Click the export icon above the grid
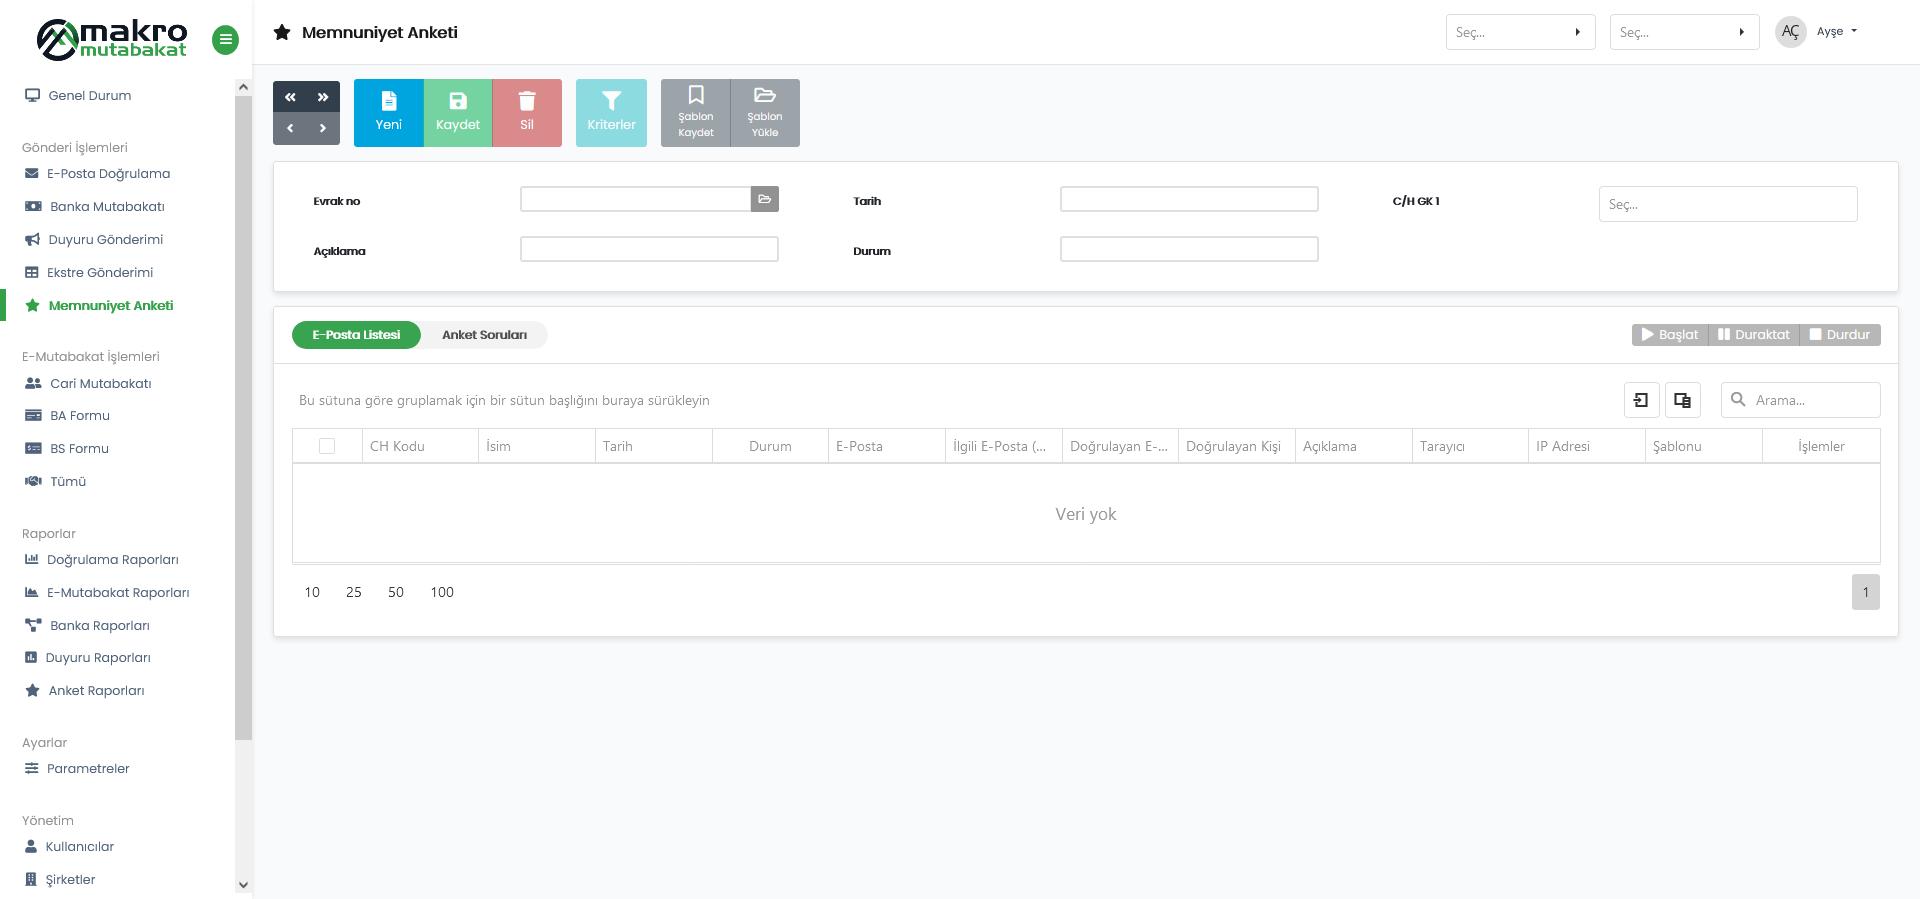The height and width of the screenshot is (899, 1920). (1641, 400)
